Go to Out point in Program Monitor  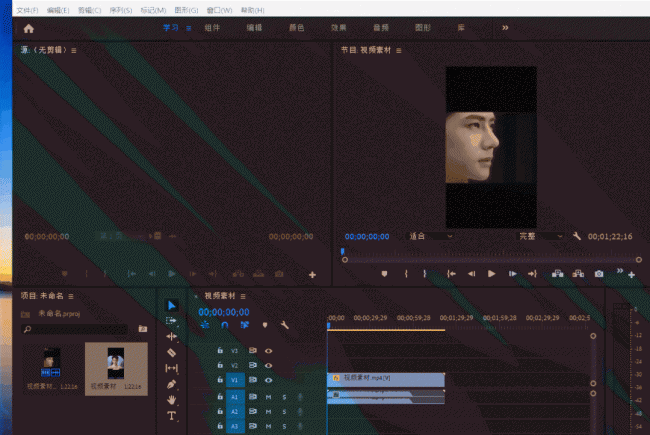tap(533, 274)
